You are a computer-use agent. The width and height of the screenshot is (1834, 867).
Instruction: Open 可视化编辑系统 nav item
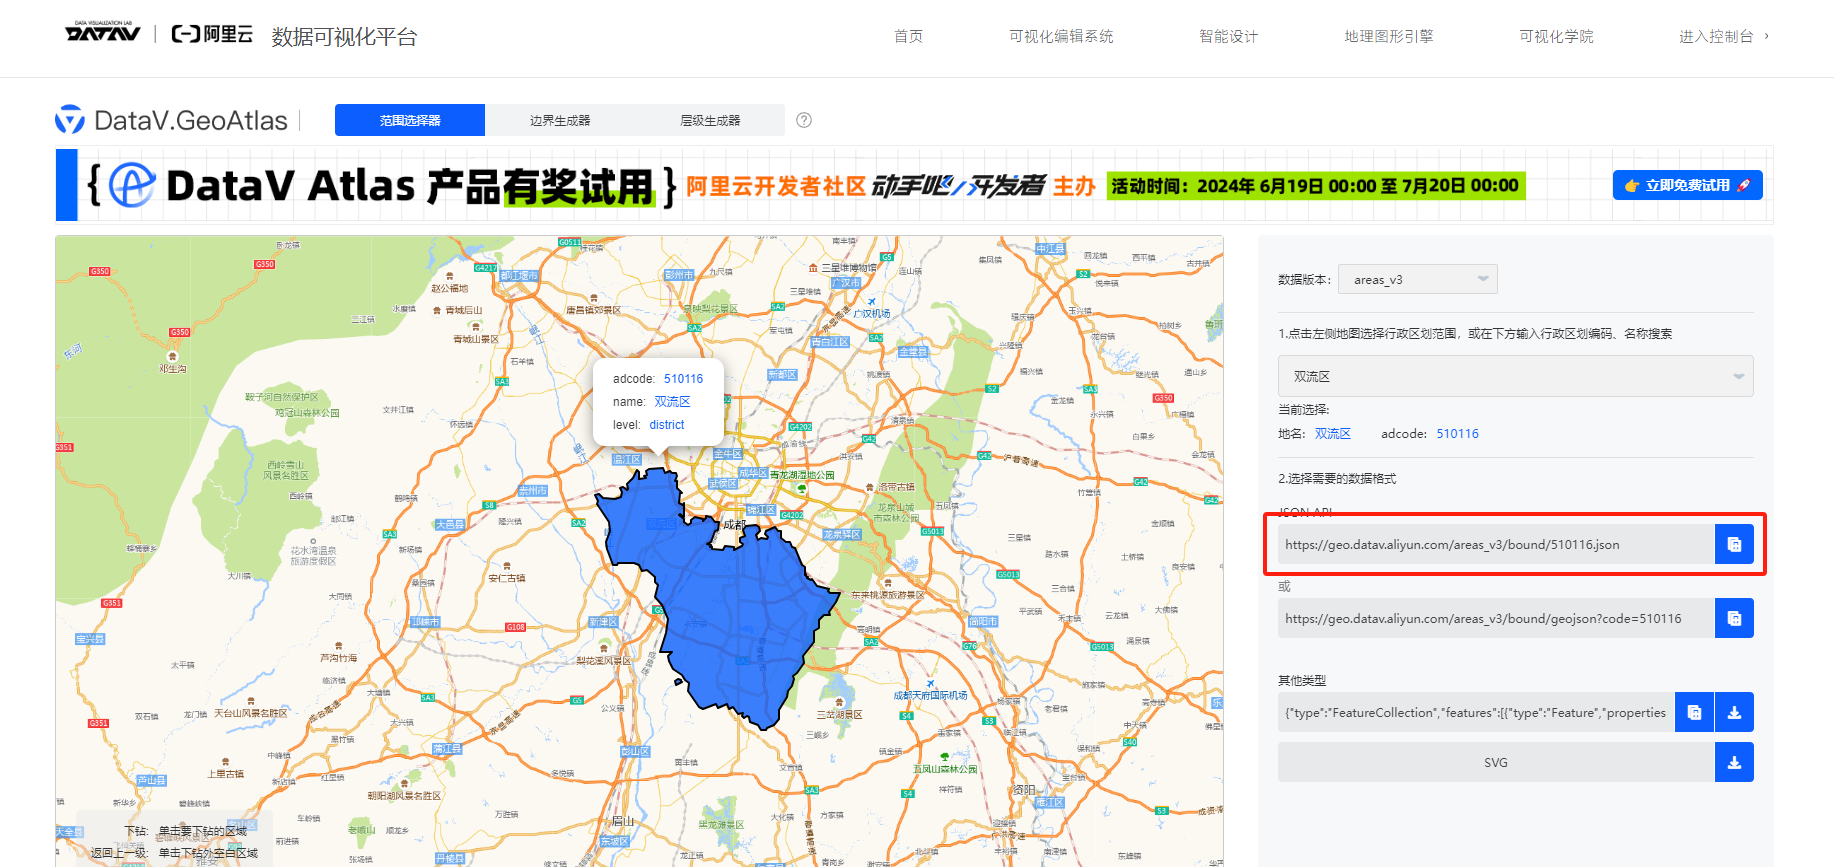click(x=1061, y=36)
